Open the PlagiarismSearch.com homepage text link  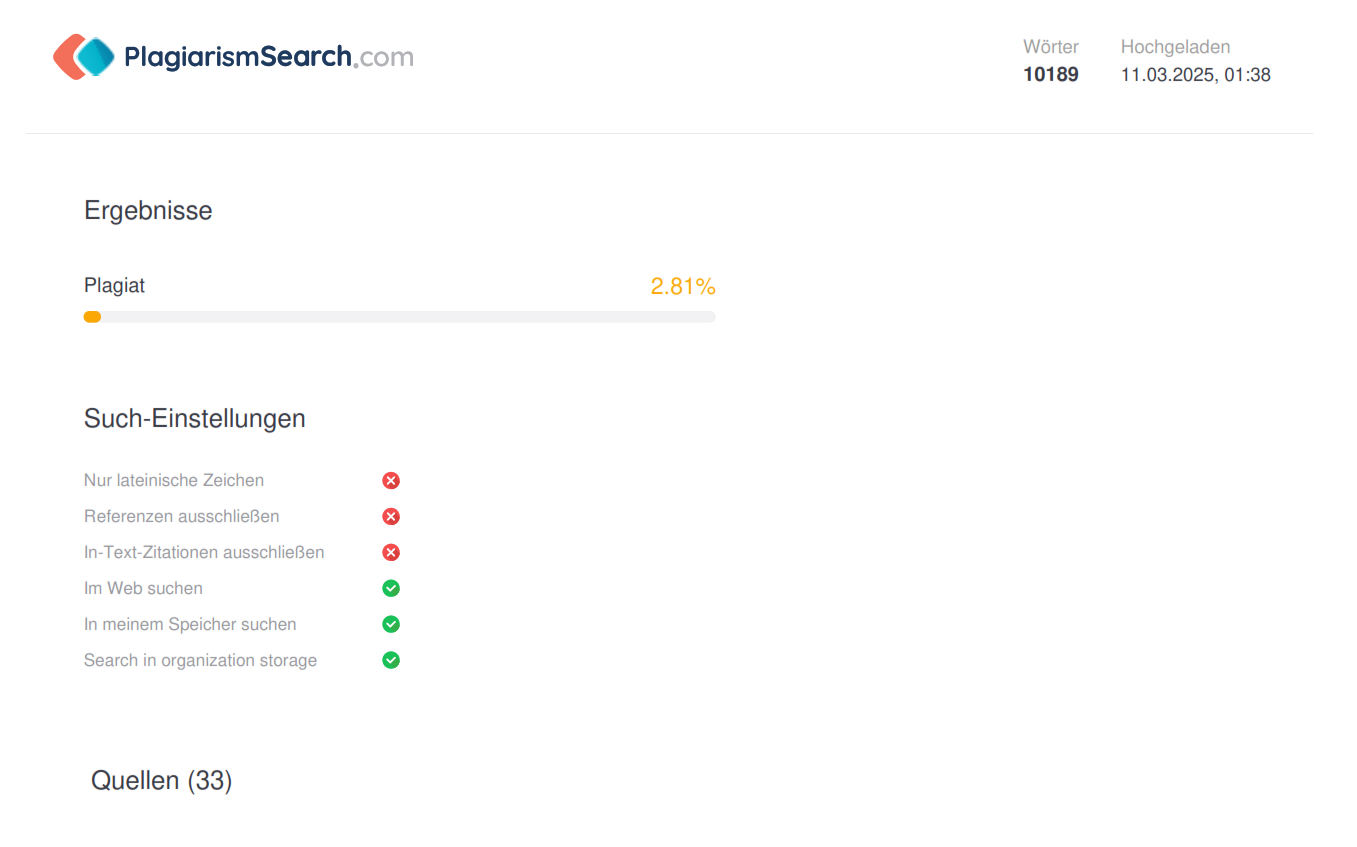point(268,57)
